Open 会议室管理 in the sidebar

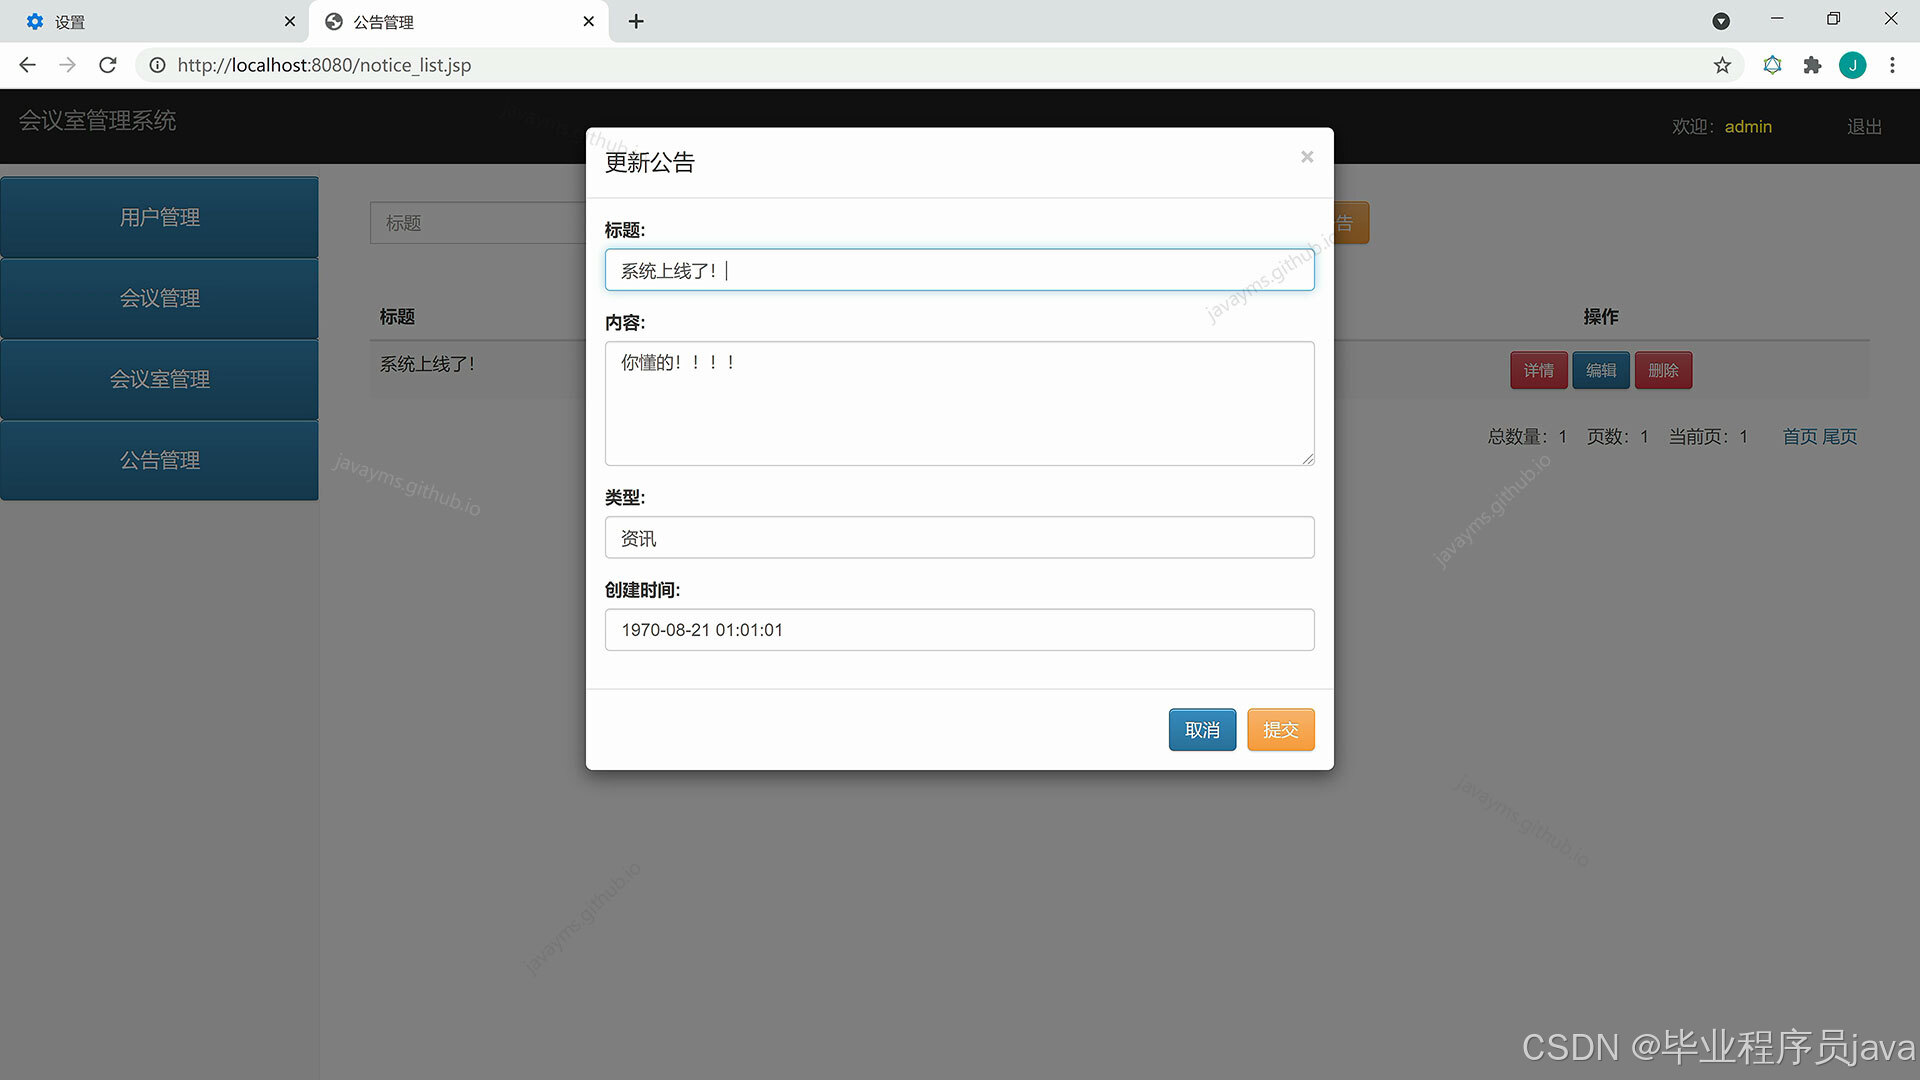click(159, 379)
